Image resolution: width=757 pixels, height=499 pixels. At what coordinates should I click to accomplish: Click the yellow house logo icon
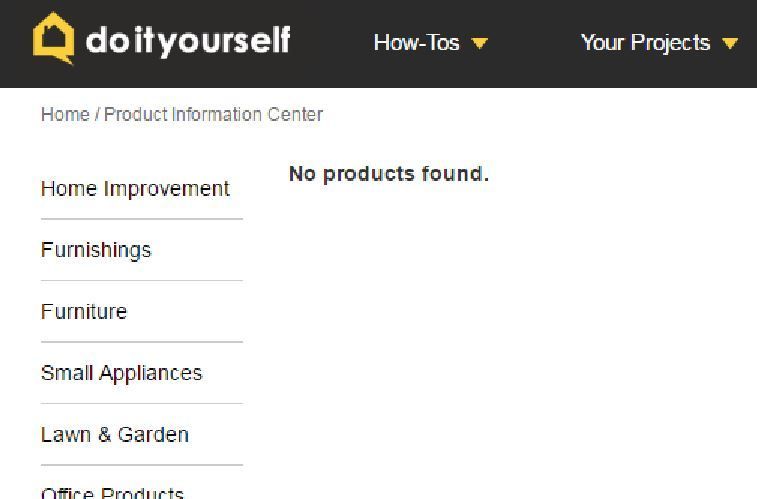coord(54,38)
